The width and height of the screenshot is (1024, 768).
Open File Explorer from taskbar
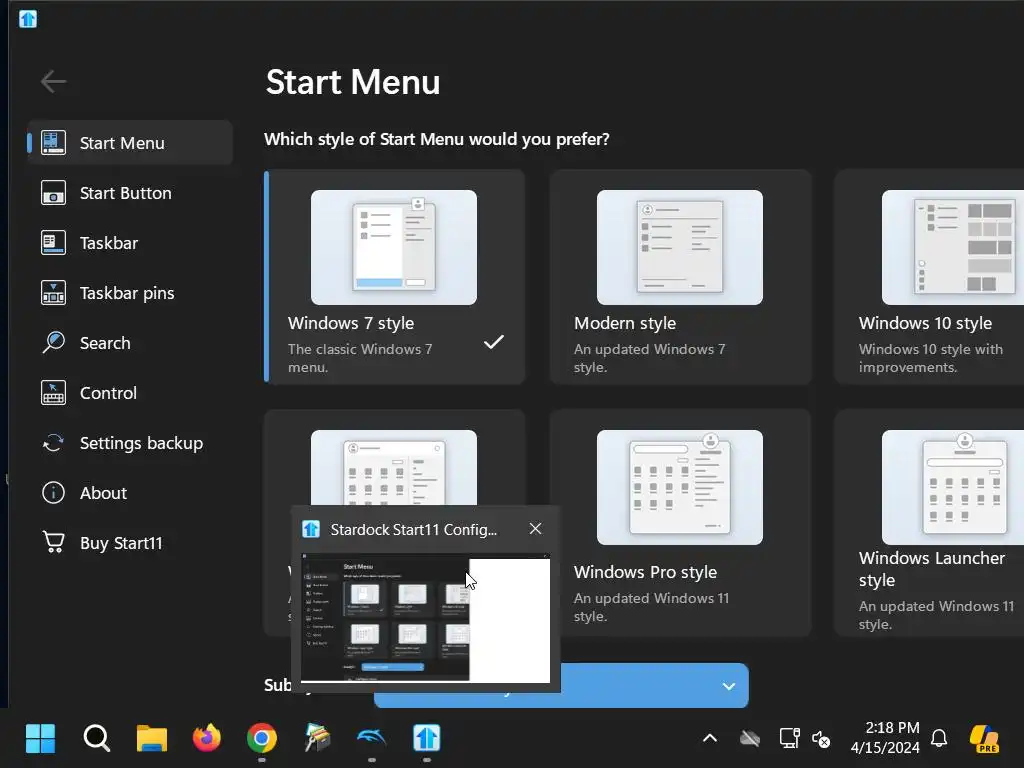152,739
